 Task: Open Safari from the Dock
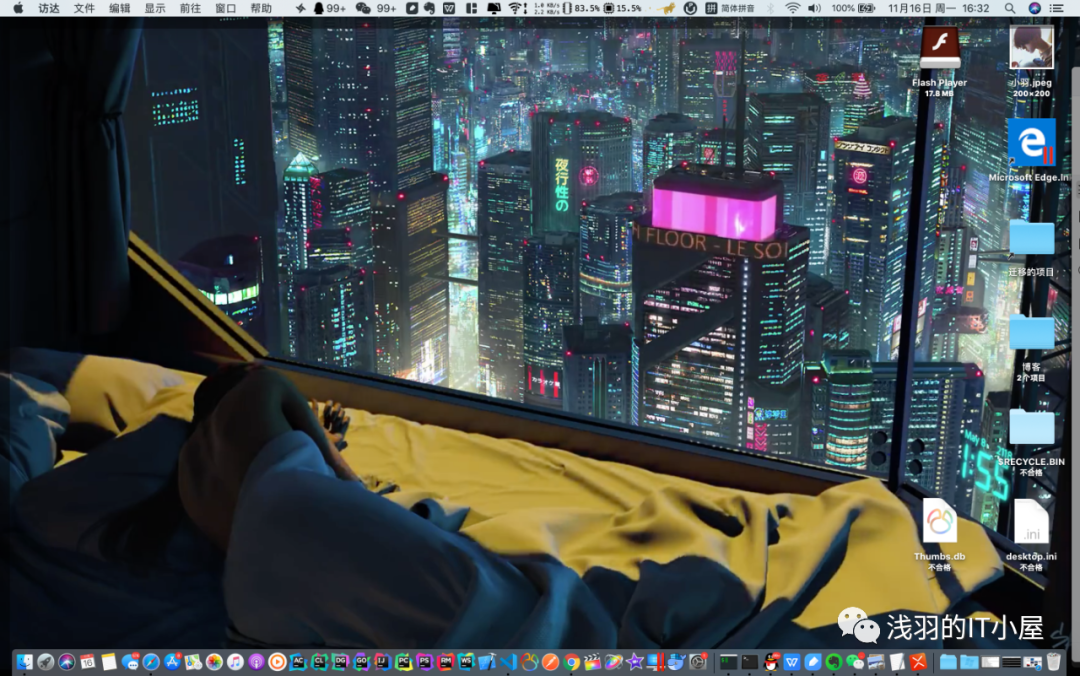pyautogui.click(x=151, y=662)
